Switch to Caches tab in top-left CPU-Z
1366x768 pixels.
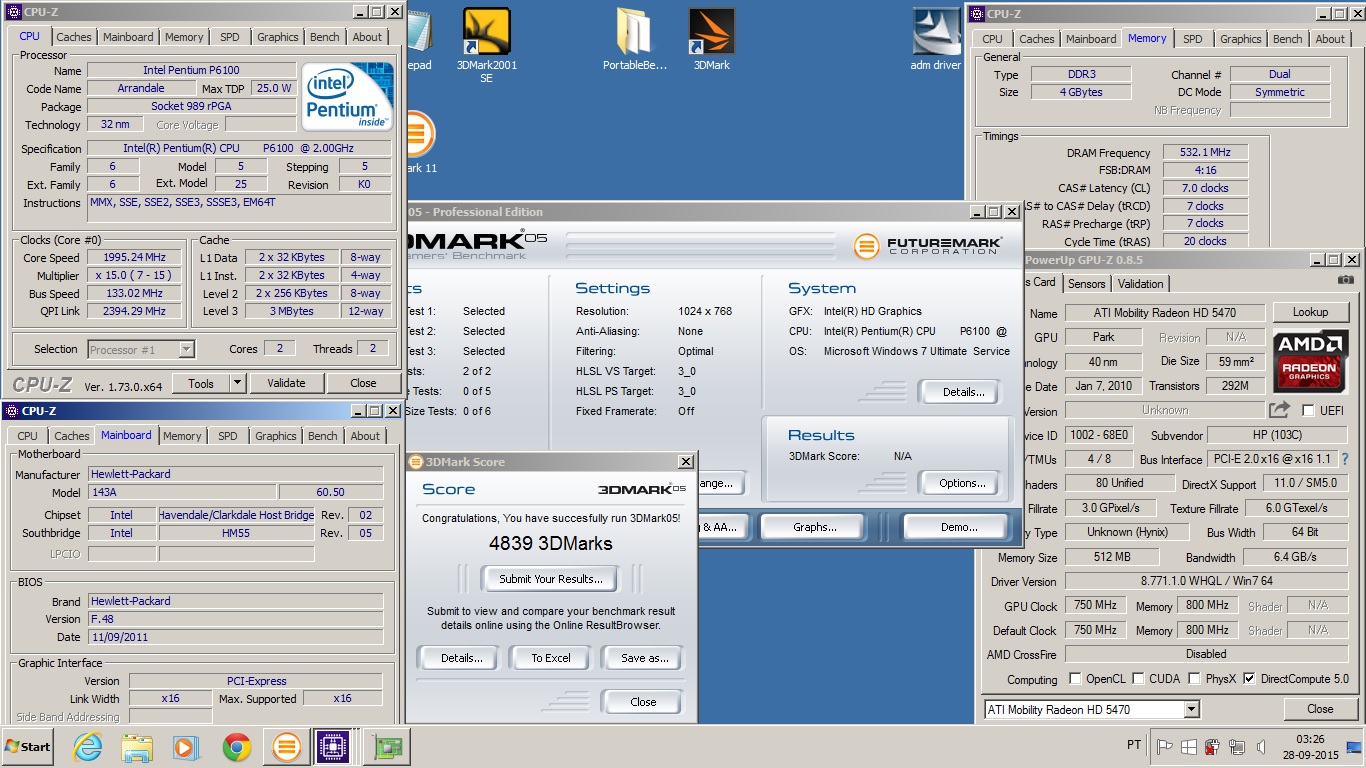[73, 37]
